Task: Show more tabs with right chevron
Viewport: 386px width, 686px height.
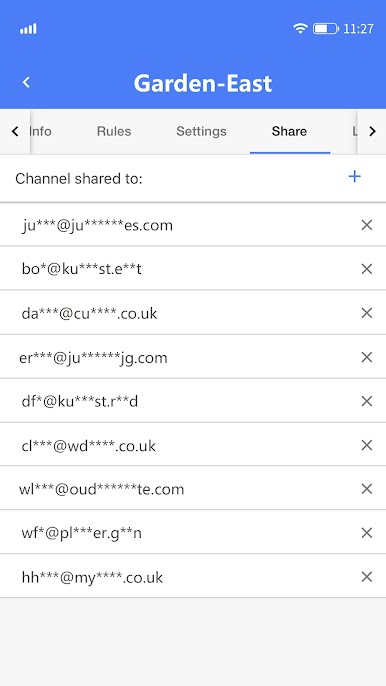Action: (372, 131)
